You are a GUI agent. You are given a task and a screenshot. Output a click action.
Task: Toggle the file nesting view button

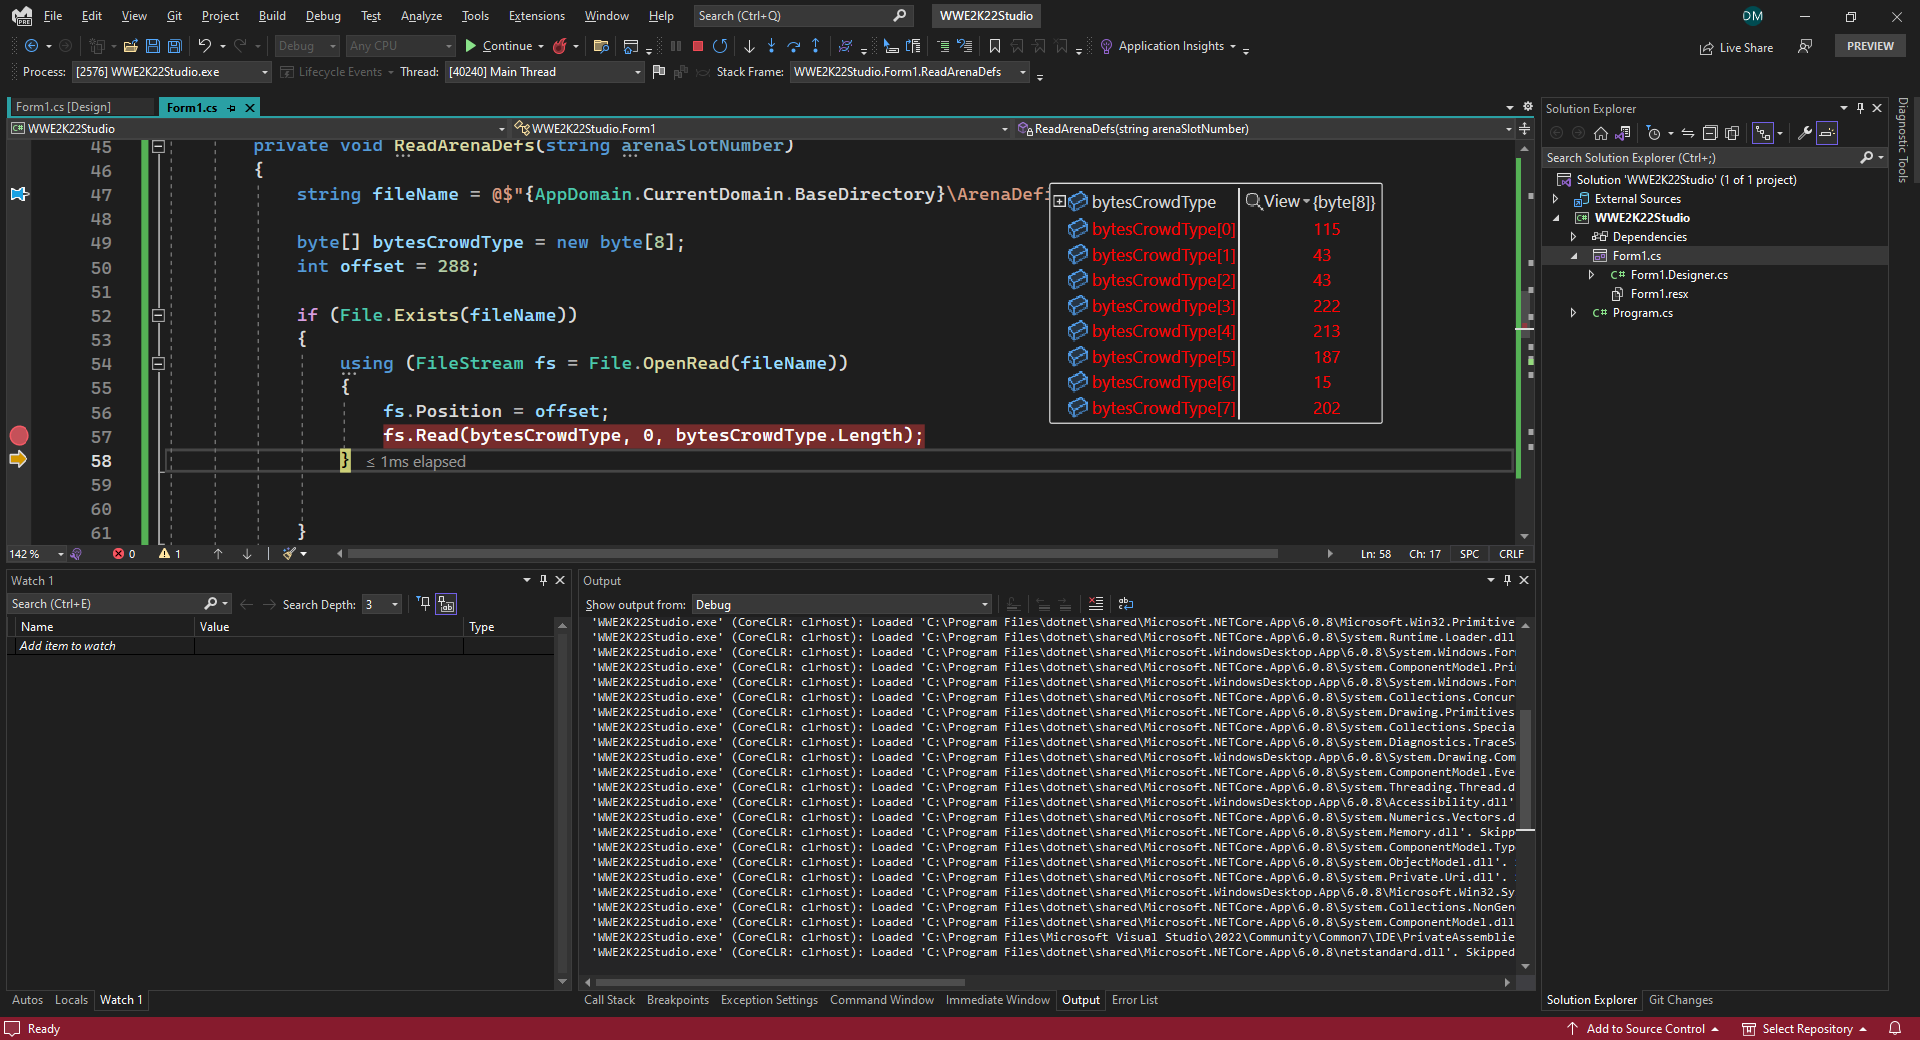(x=1762, y=133)
